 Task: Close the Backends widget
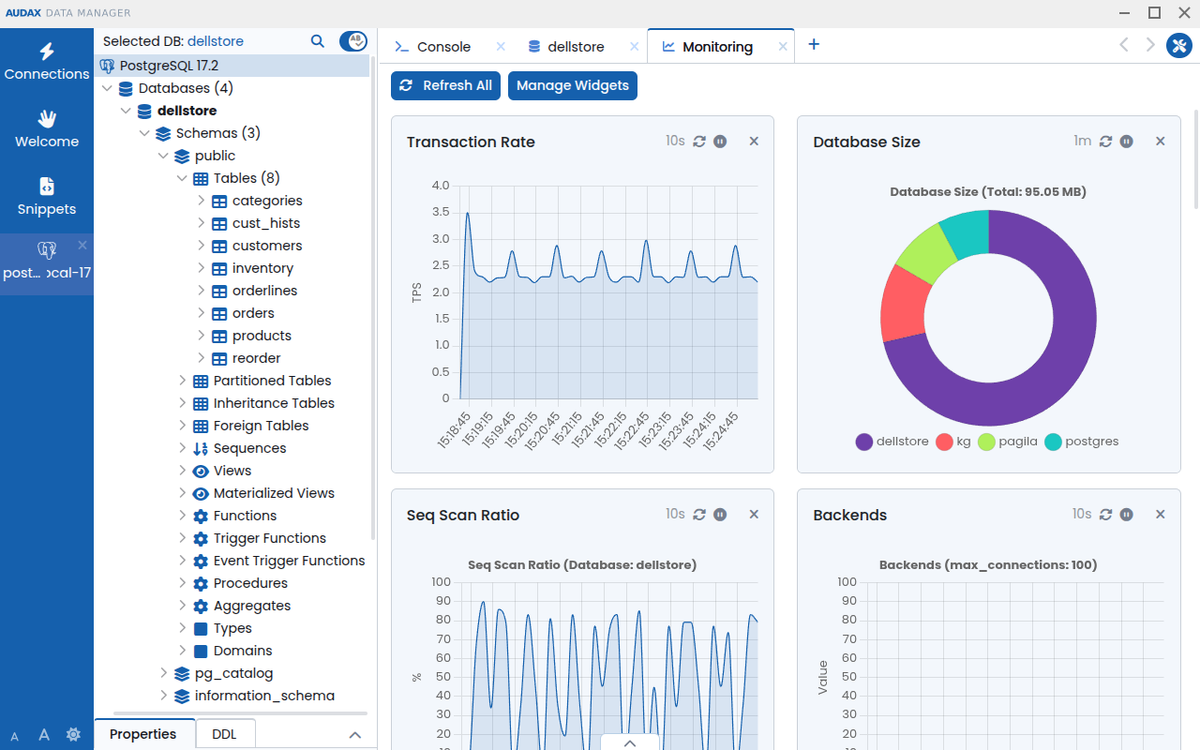tap(1160, 515)
